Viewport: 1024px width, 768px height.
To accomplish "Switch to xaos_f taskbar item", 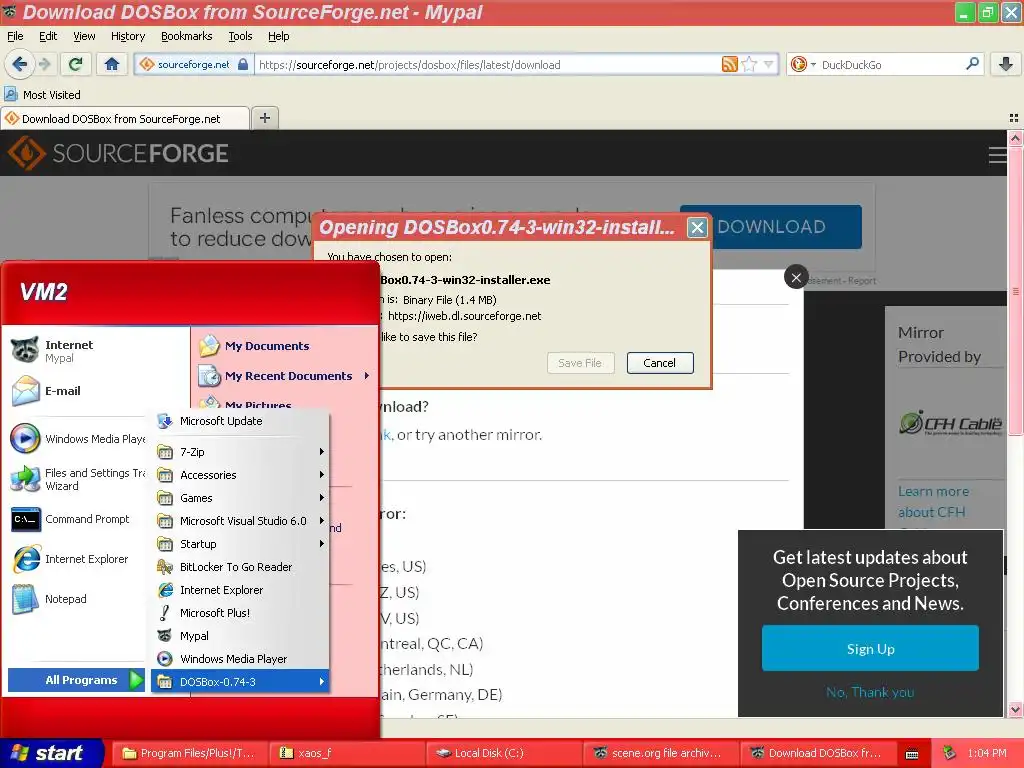I will (x=347, y=753).
